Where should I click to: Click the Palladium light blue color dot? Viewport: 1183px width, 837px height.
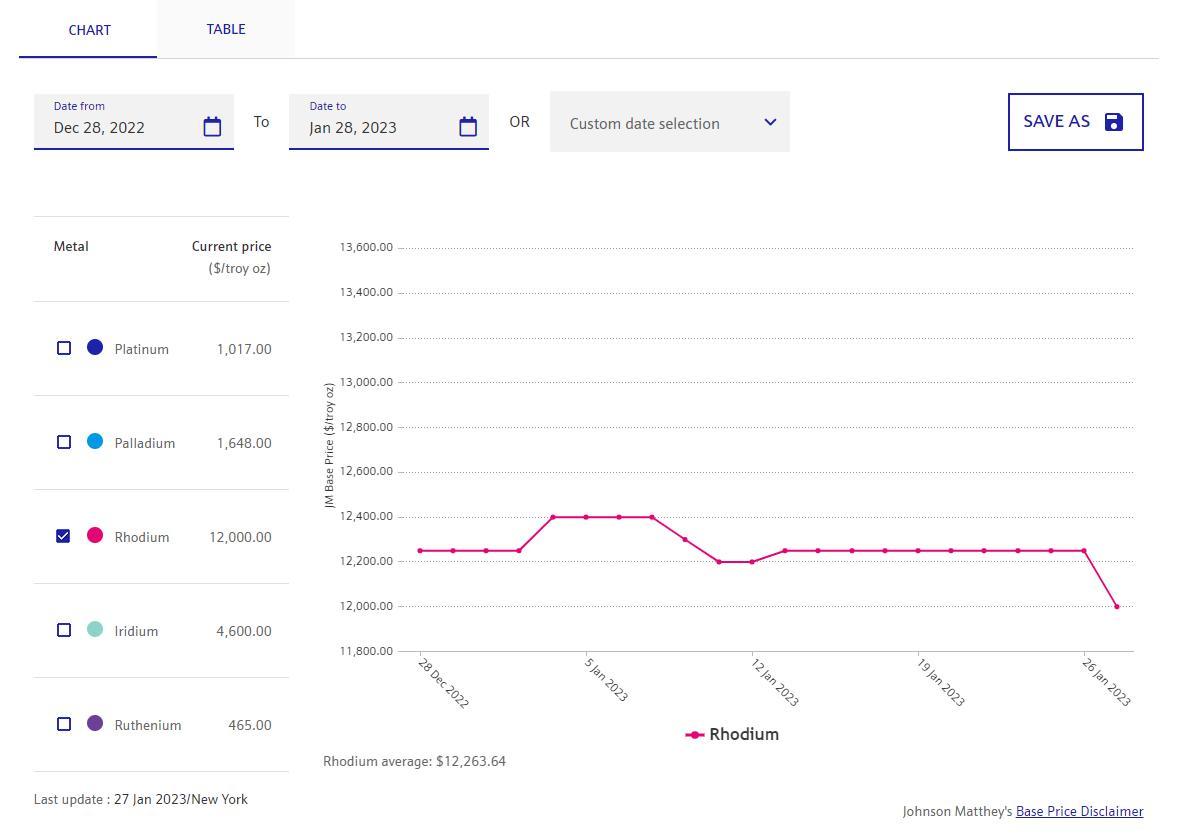[95, 441]
